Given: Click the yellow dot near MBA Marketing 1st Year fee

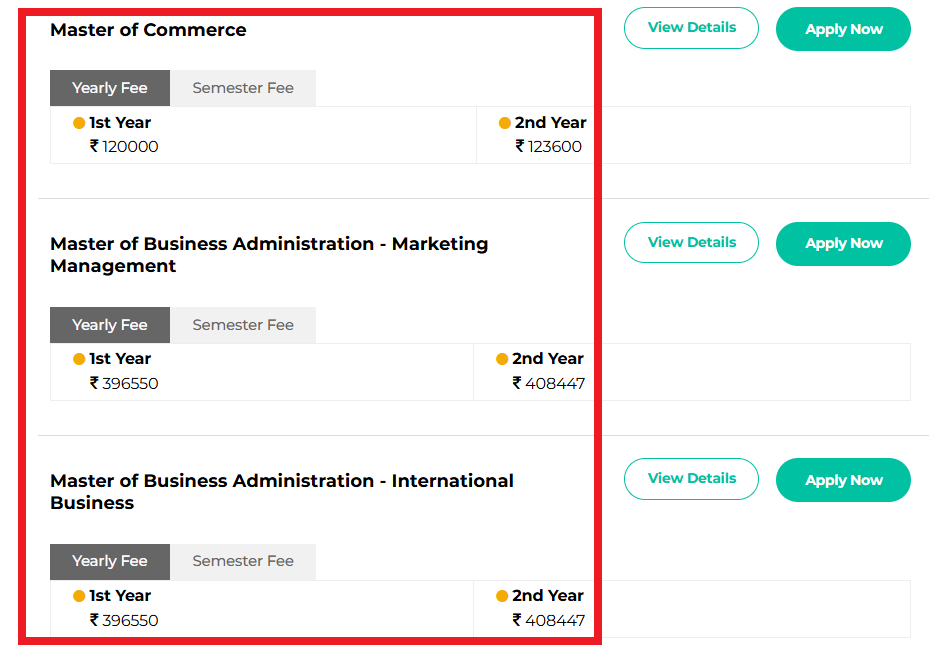Looking at the screenshot, I should coord(79,358).
